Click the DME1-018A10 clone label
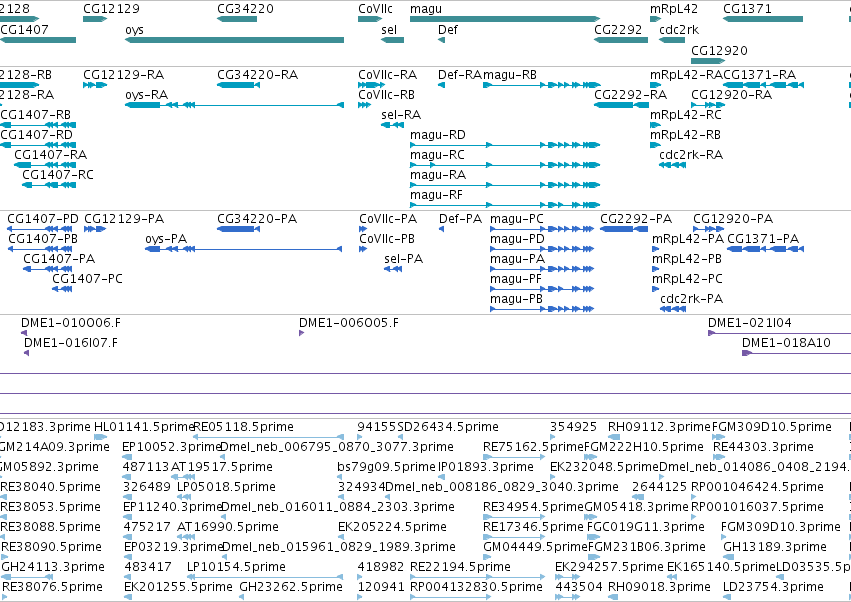Viewport: 851px width, 602px height. [x=786, y=343]
